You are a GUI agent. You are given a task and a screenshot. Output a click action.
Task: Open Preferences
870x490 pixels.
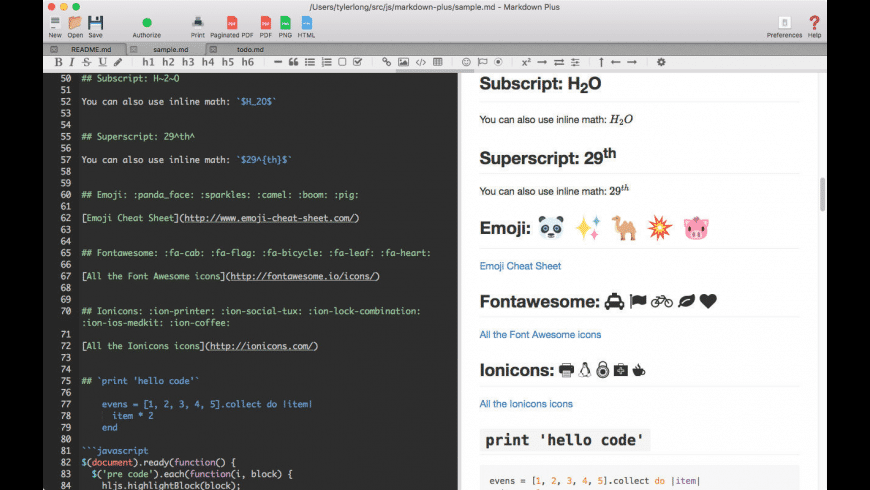point(784,27)
